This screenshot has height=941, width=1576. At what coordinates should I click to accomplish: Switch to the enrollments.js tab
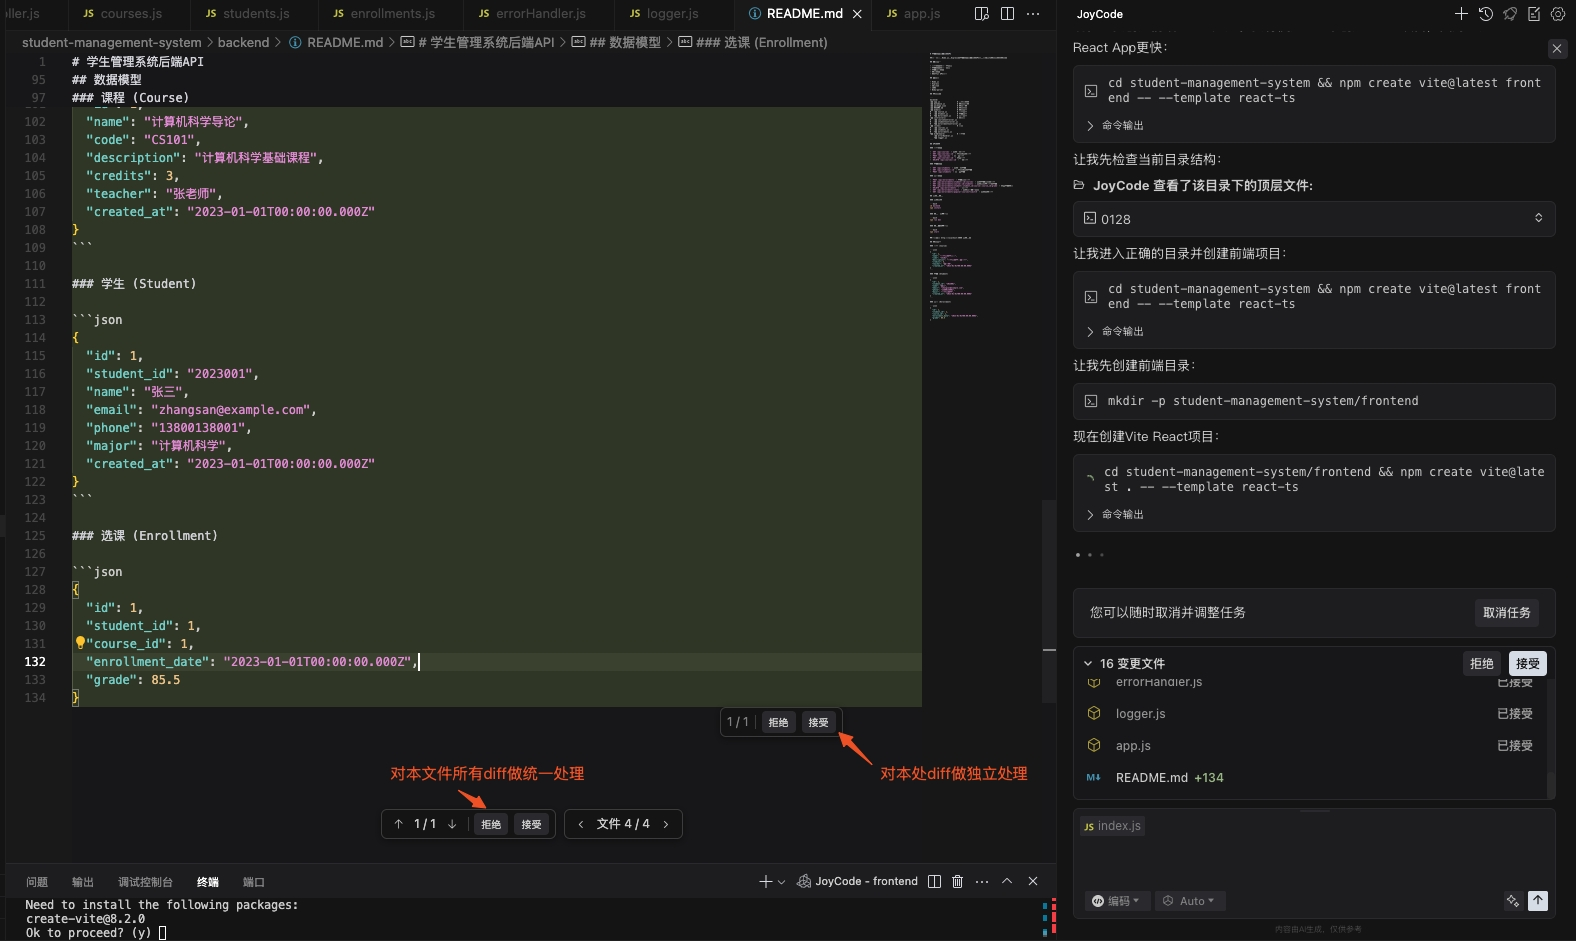[384, 14]
